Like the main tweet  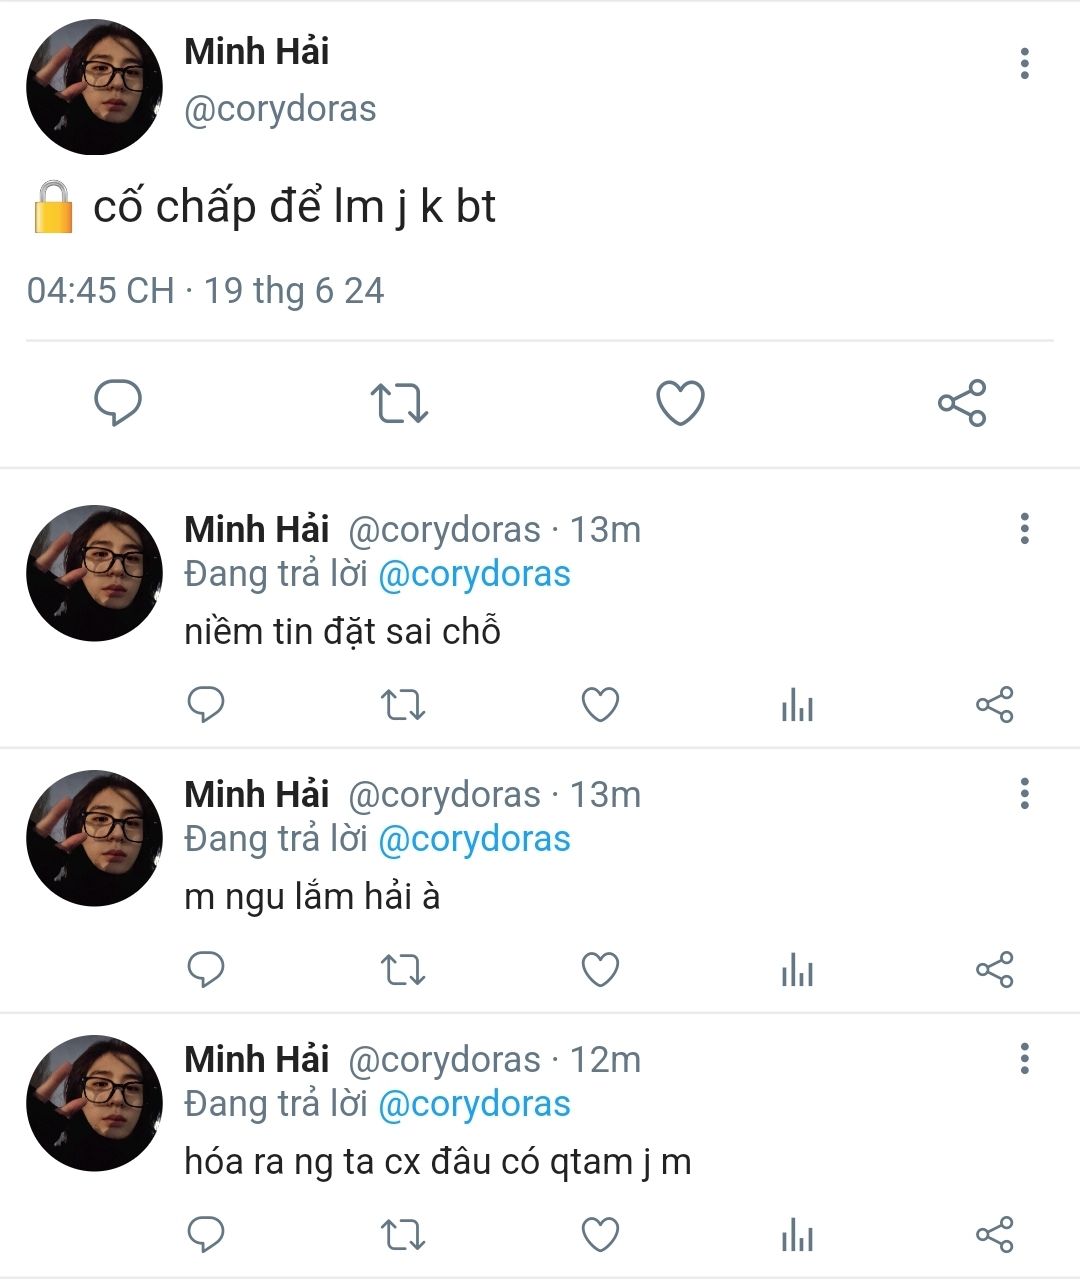[680, 403]
